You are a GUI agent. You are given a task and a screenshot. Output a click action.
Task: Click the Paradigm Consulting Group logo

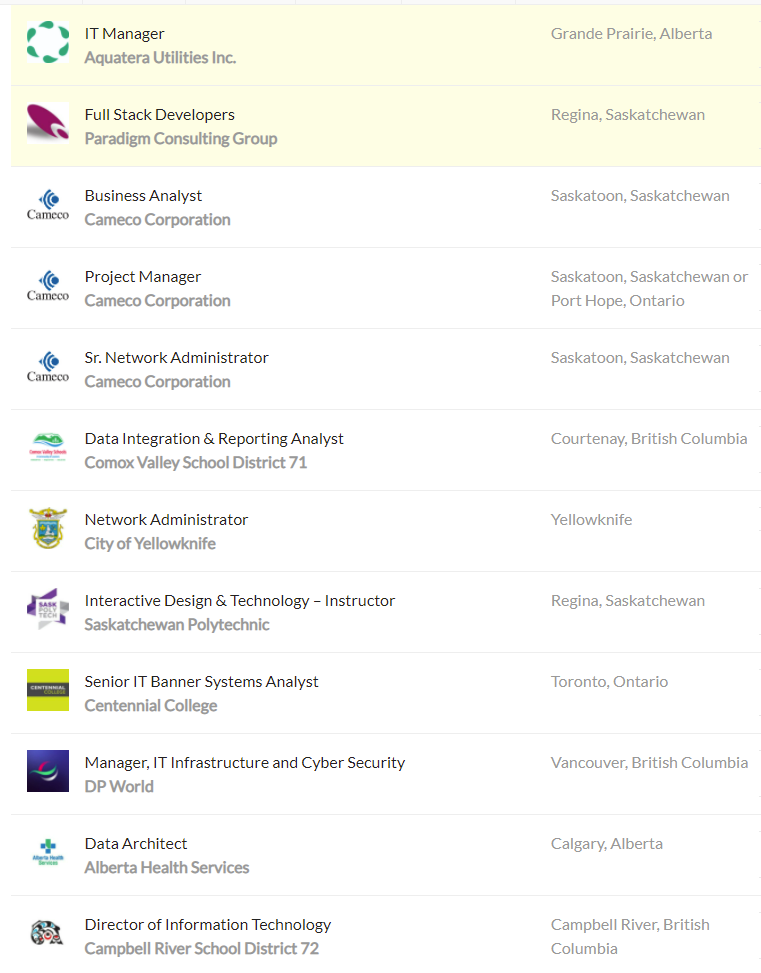click(x=47, y=124)
